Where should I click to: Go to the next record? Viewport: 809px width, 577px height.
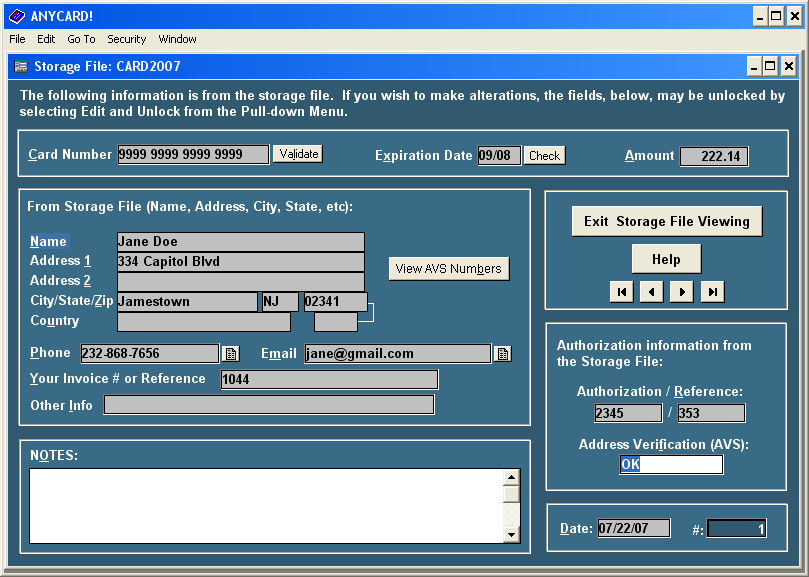tap(682, 292)
